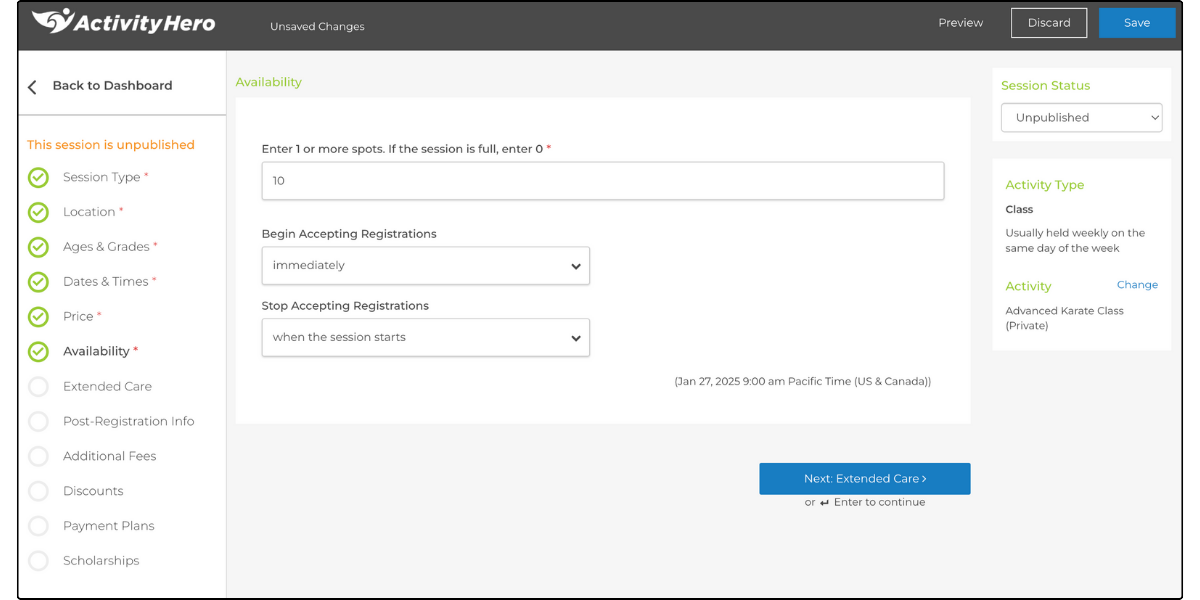The height and width of the screenshot is (600, 1200).
Task: Click the green checkmark next to Price
Action: pyautogui.click(x=38, y=317)
